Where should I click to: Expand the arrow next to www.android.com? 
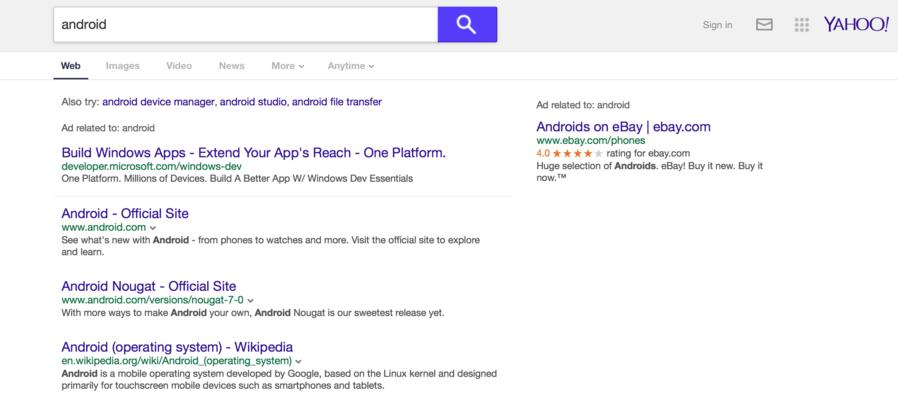(152, 228)
